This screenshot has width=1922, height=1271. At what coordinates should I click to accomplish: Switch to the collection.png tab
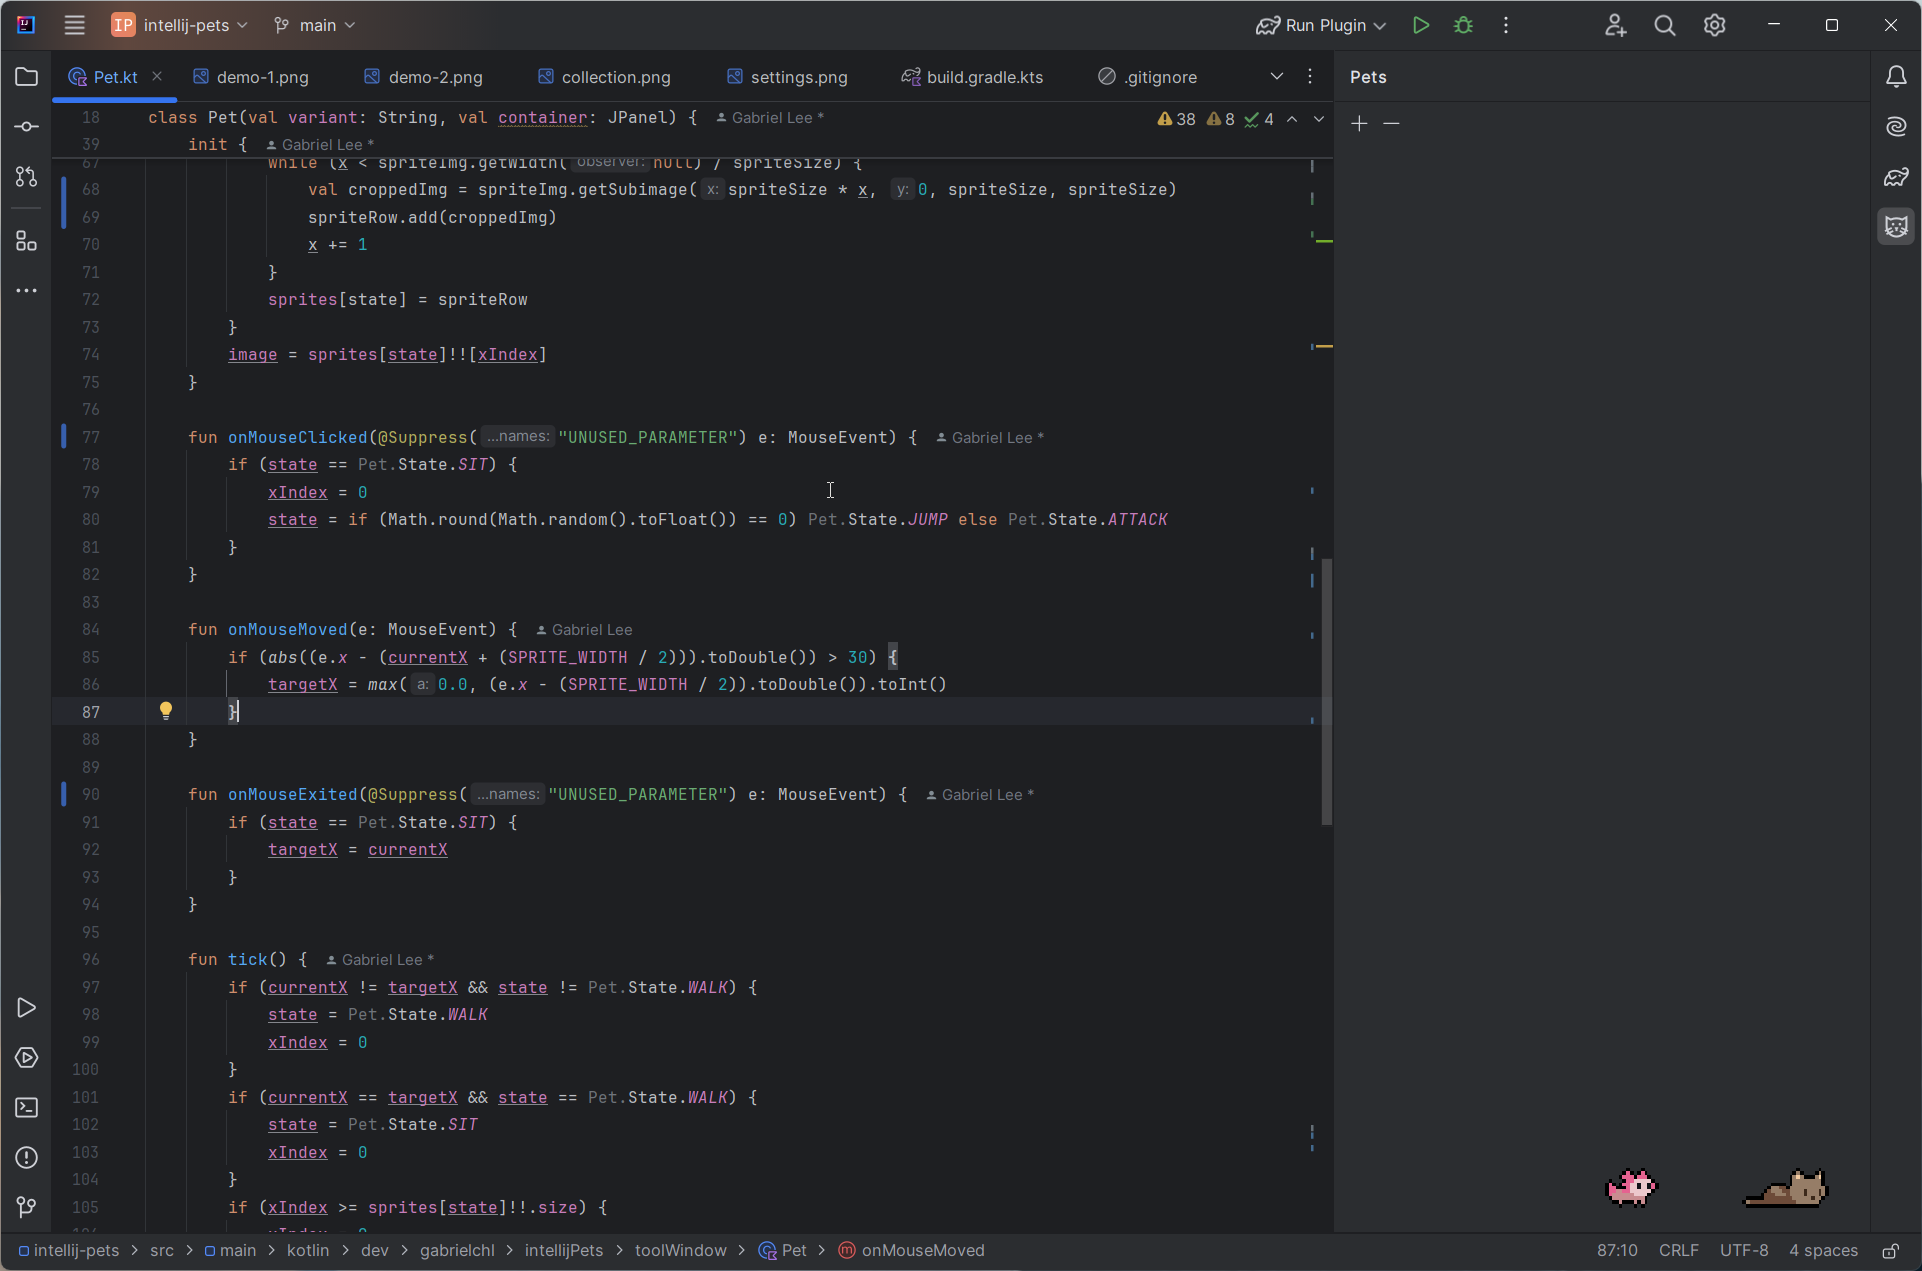(x=605, y=77)
